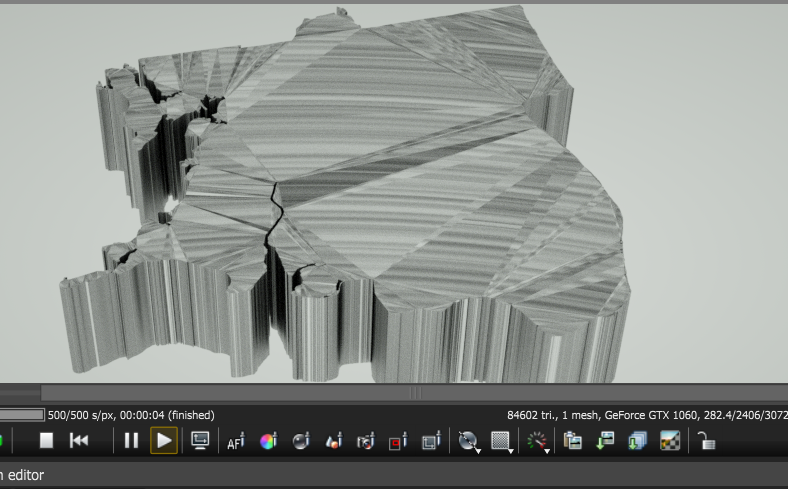788x489 pixels.
Task: Save the current render image
Action: 605,441
